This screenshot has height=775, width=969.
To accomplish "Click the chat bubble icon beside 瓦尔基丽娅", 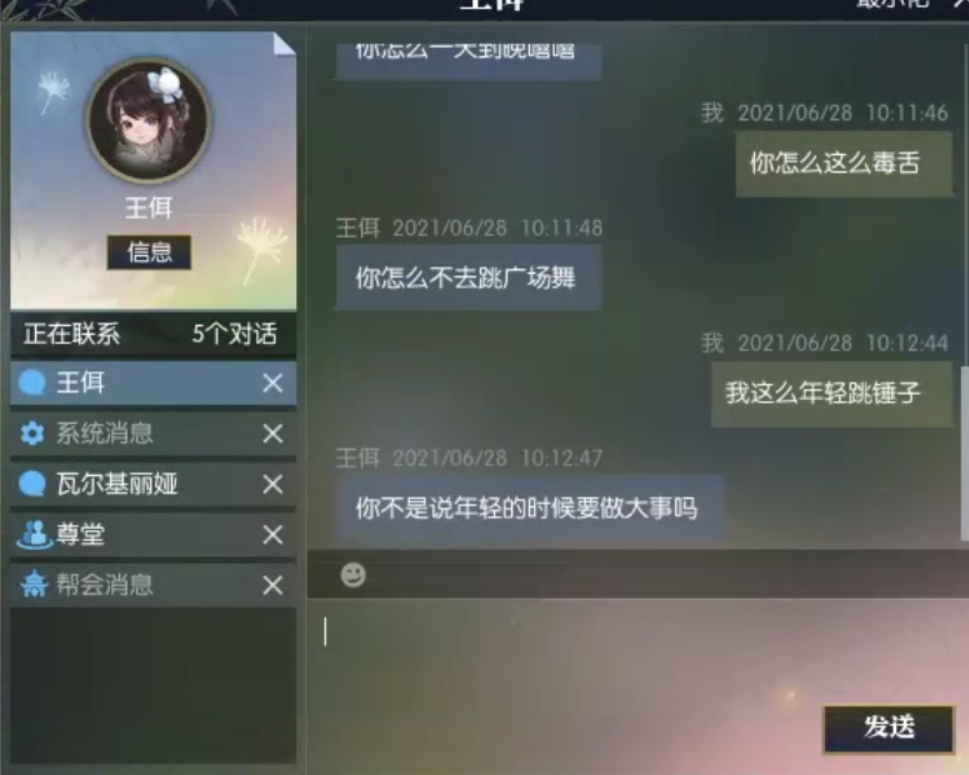I will [32, 483].
